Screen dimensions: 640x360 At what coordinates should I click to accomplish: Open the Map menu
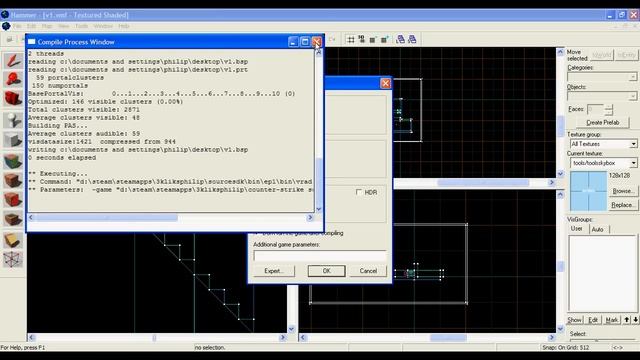coord(47,26)
